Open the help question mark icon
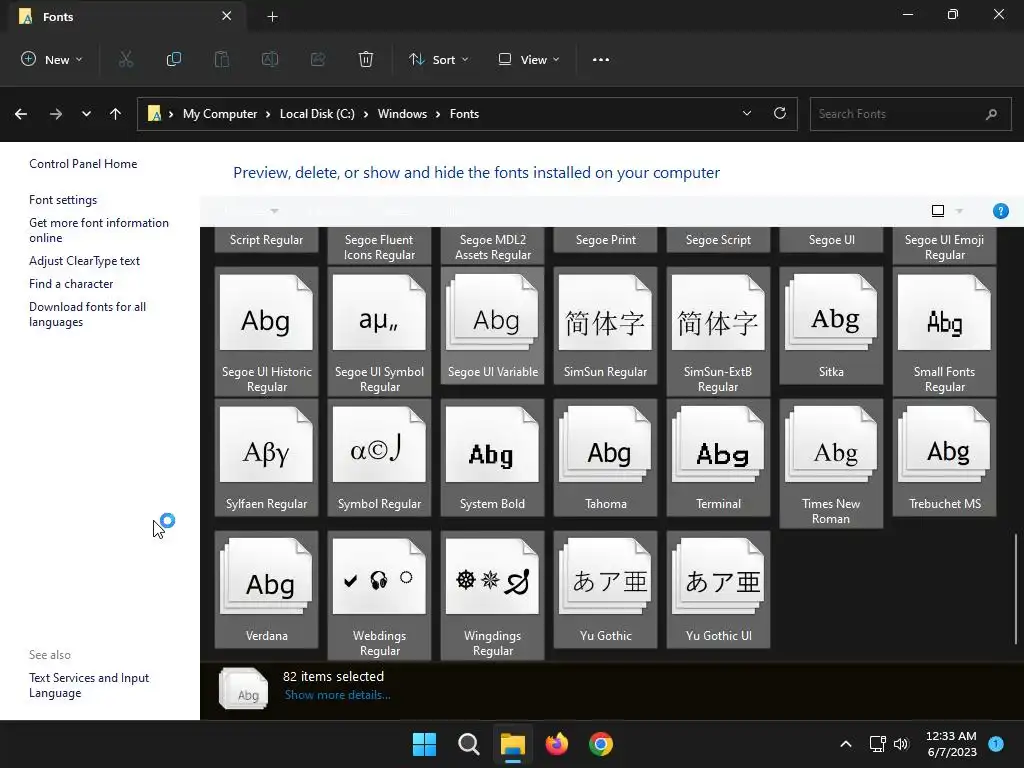The image size is (1024, 768). pos(1000,211)
